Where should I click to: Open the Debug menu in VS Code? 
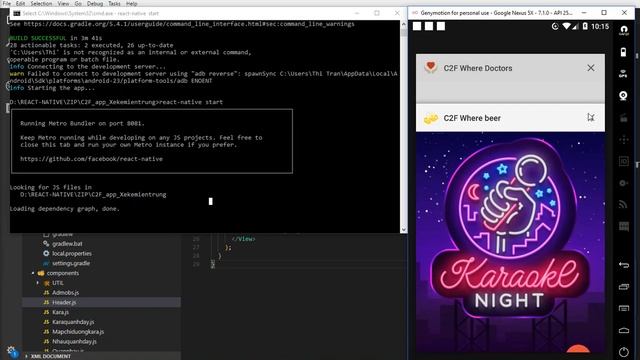tap(95, 3)
